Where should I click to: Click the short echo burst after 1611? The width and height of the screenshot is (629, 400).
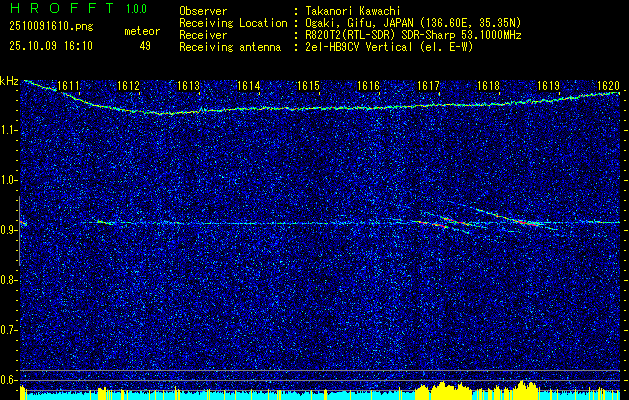click(x=106, y=222)
